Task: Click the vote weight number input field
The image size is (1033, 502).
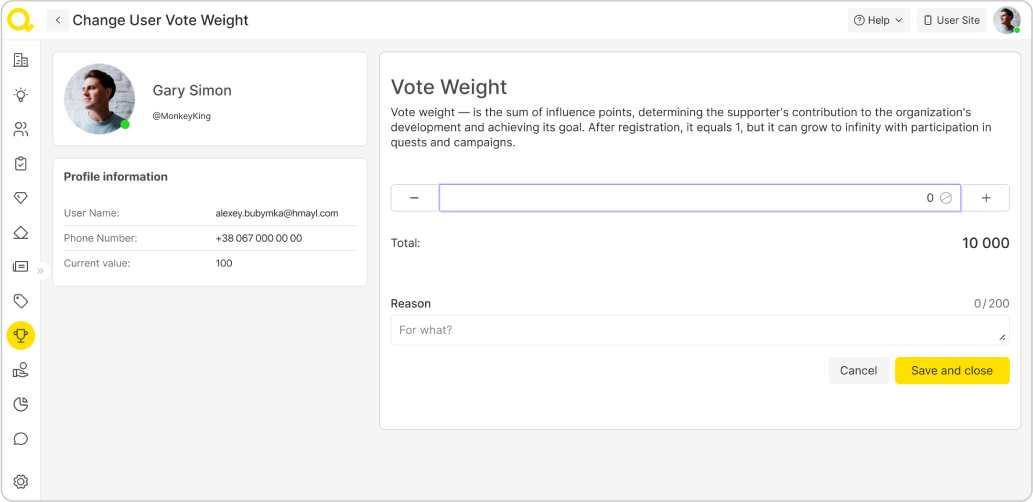Action: point(690,198)
